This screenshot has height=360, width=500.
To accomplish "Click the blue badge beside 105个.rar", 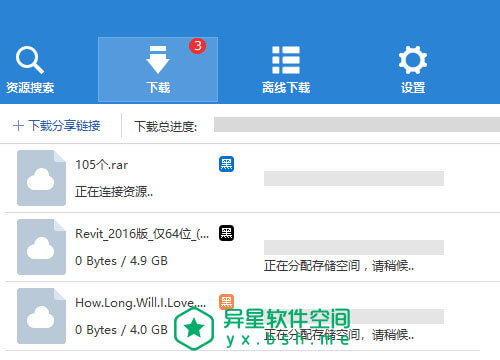I will (x=226, y=164).
